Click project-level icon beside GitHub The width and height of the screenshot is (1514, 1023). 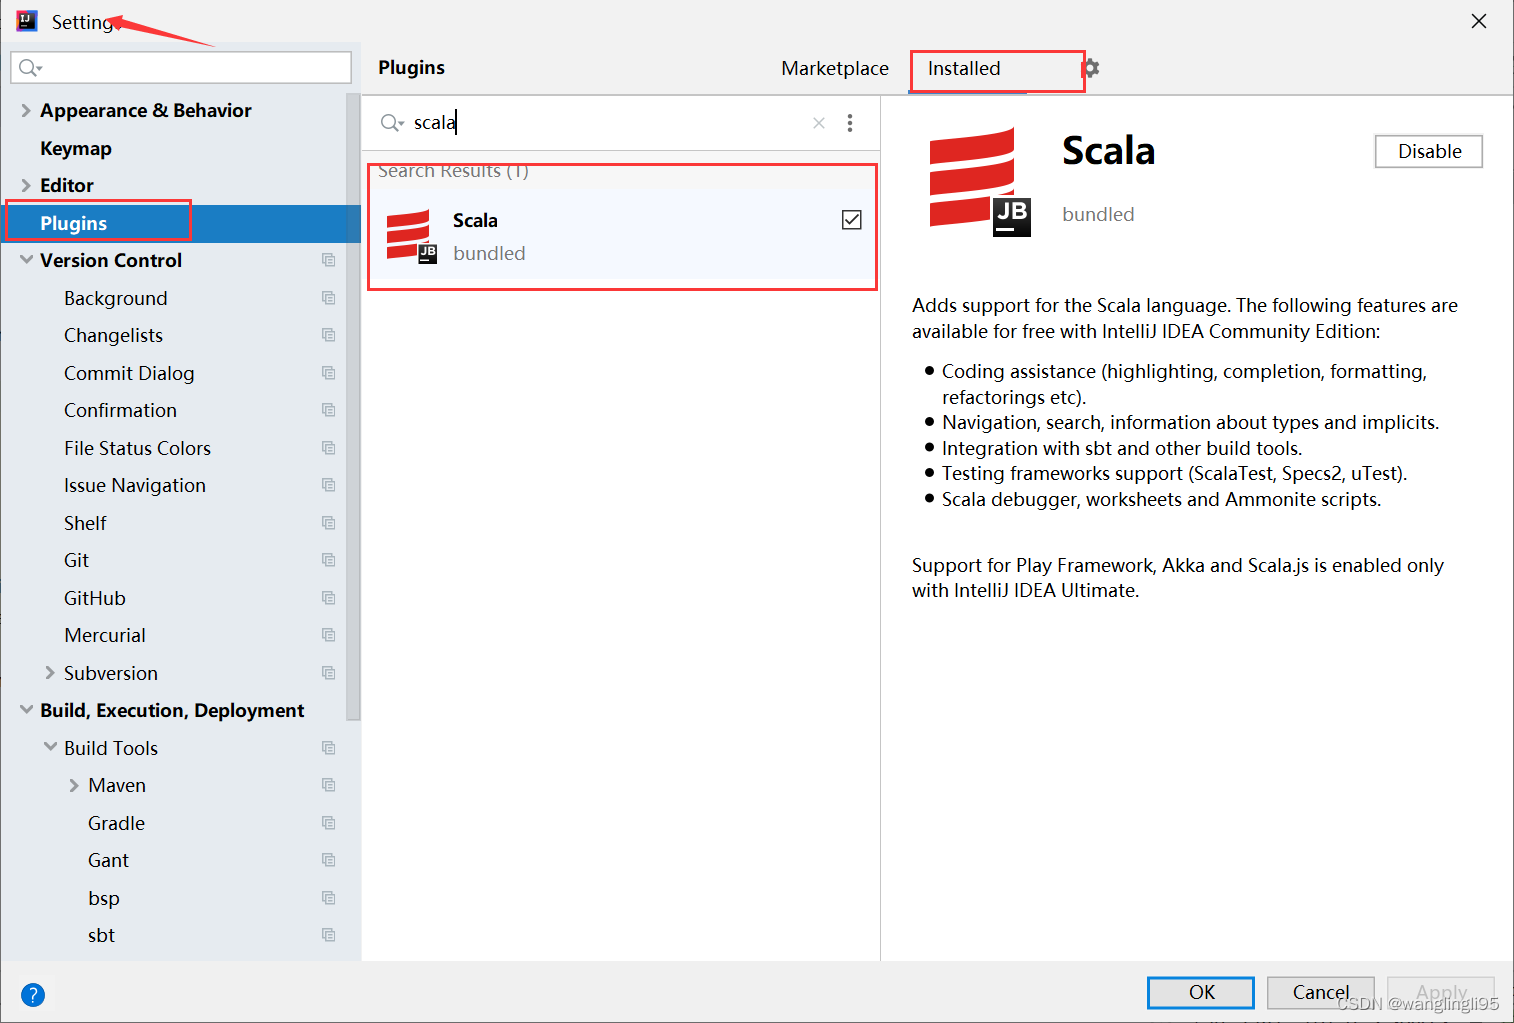click(328, 598)
